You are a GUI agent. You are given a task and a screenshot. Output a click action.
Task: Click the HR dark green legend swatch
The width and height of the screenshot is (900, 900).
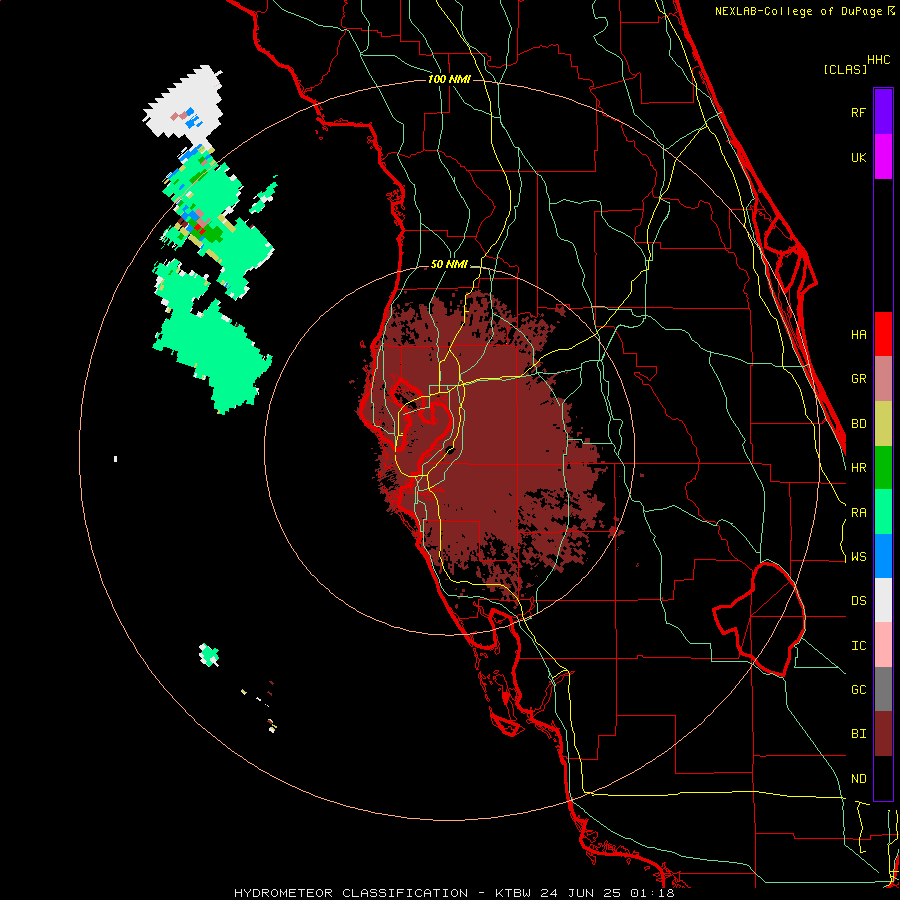click(x=883, y=468)
